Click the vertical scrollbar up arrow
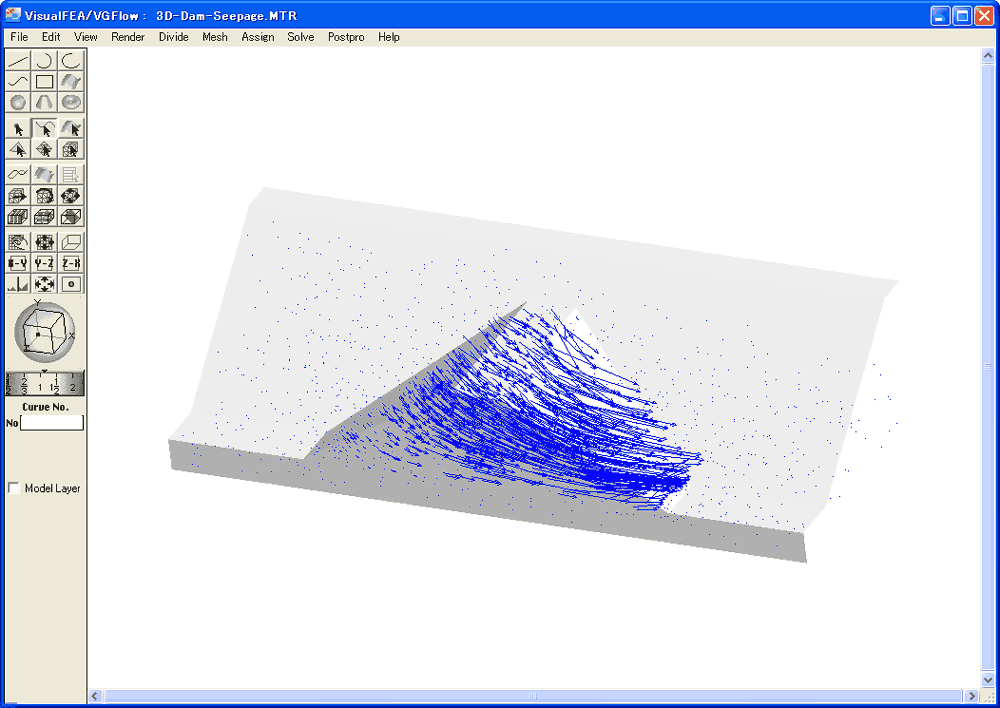 click(988, 55)
